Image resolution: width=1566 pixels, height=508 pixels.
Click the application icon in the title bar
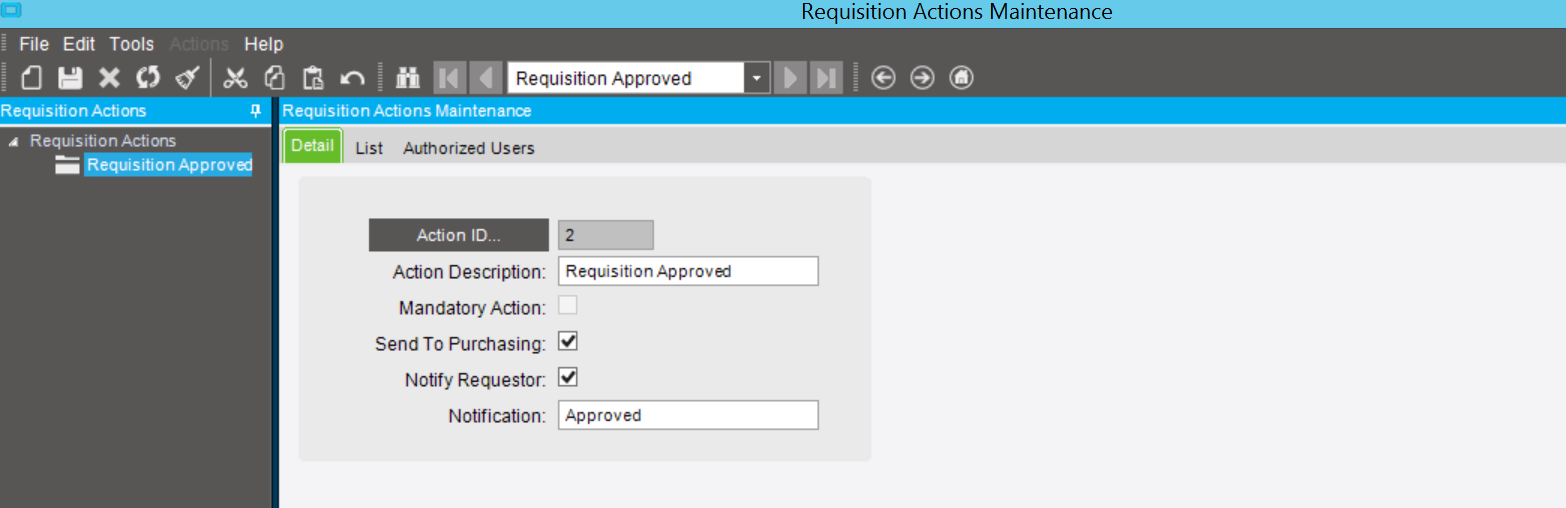[x=12, y=11]
